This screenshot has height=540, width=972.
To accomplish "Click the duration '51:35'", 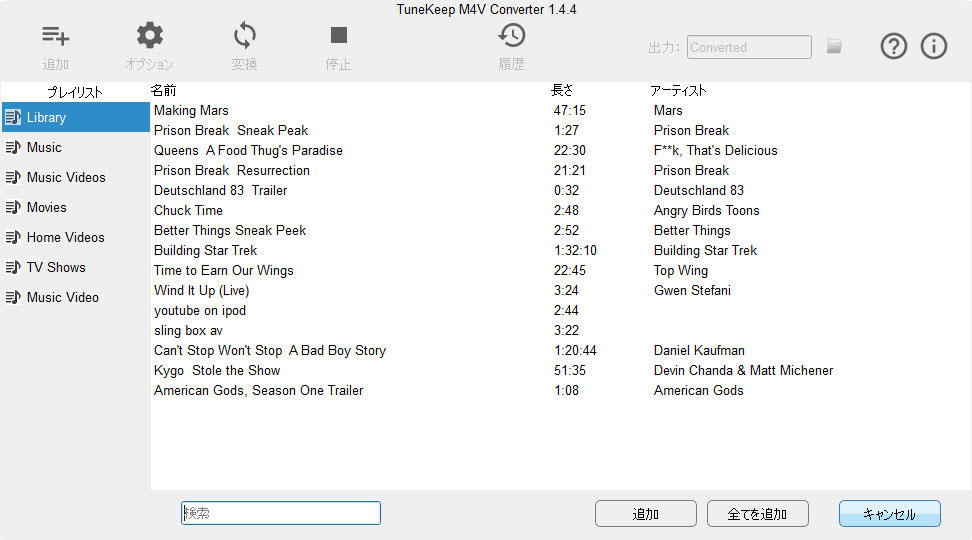I will coord(570,371).
